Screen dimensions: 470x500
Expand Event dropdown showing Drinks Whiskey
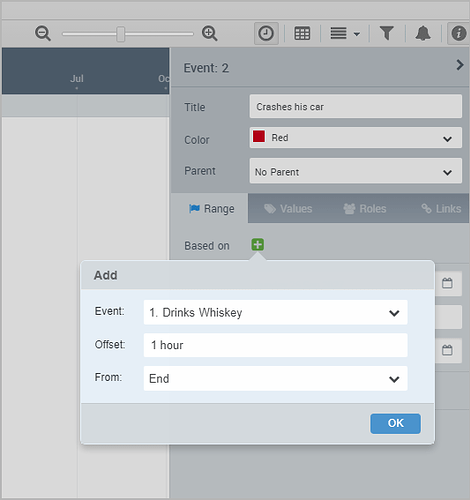275,312
